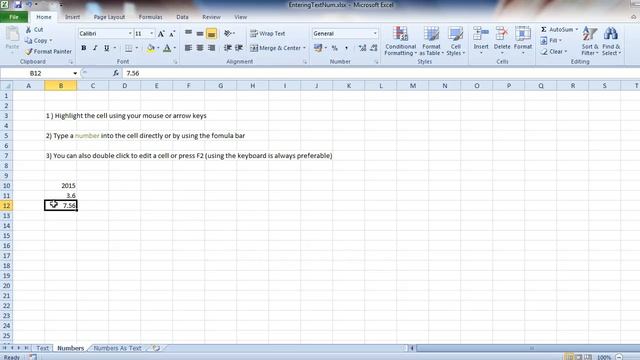Apply the yellow fill color bucket
The width and height of the screenshot is (640, 360).
(151, 48)
